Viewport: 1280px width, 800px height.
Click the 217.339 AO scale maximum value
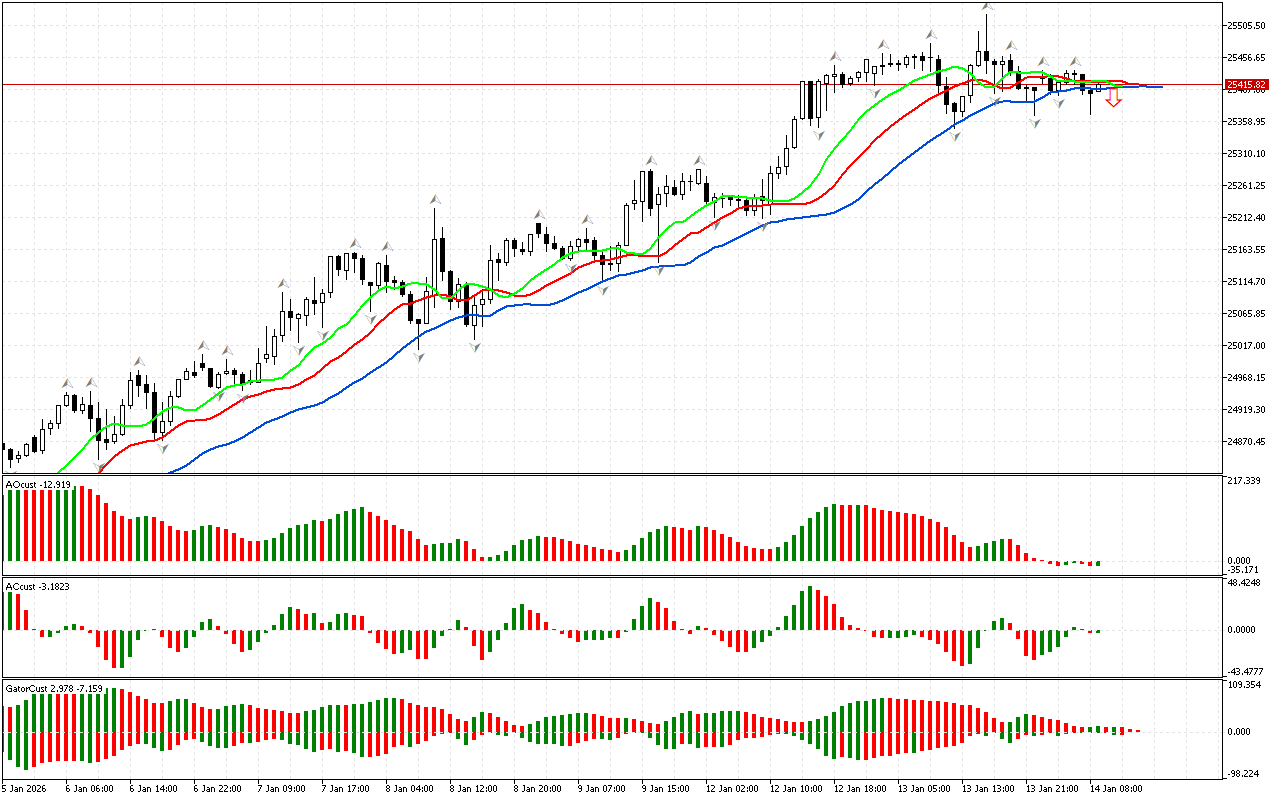(1243, 481)
